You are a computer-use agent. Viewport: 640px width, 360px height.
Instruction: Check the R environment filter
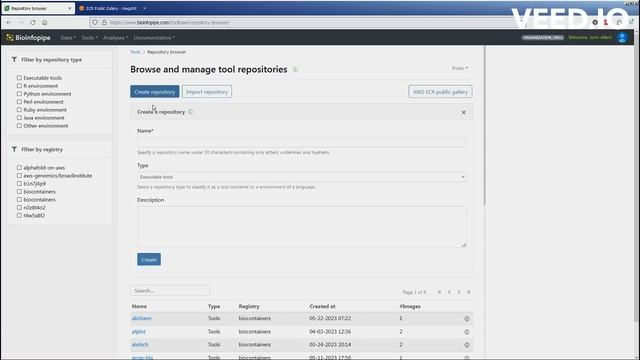[x=19, y=86]
